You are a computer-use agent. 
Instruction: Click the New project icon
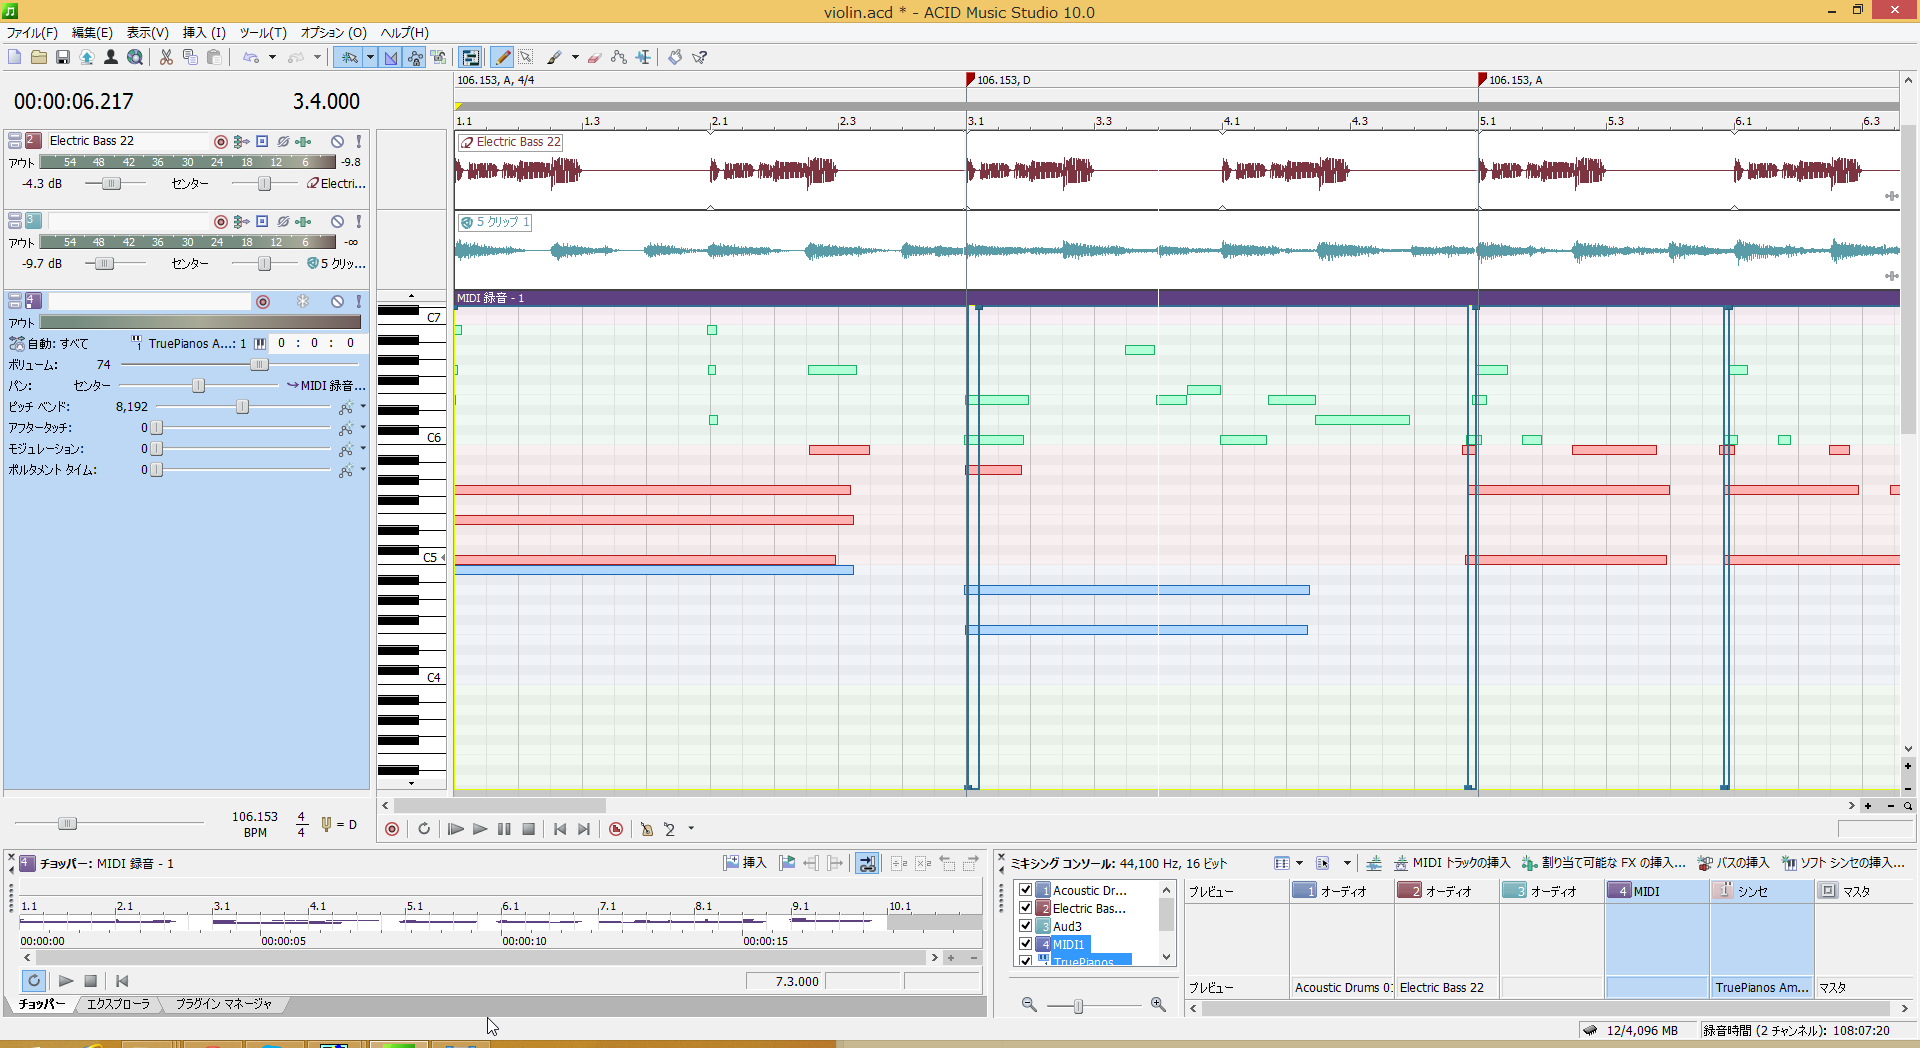click(x=15, y=57)
